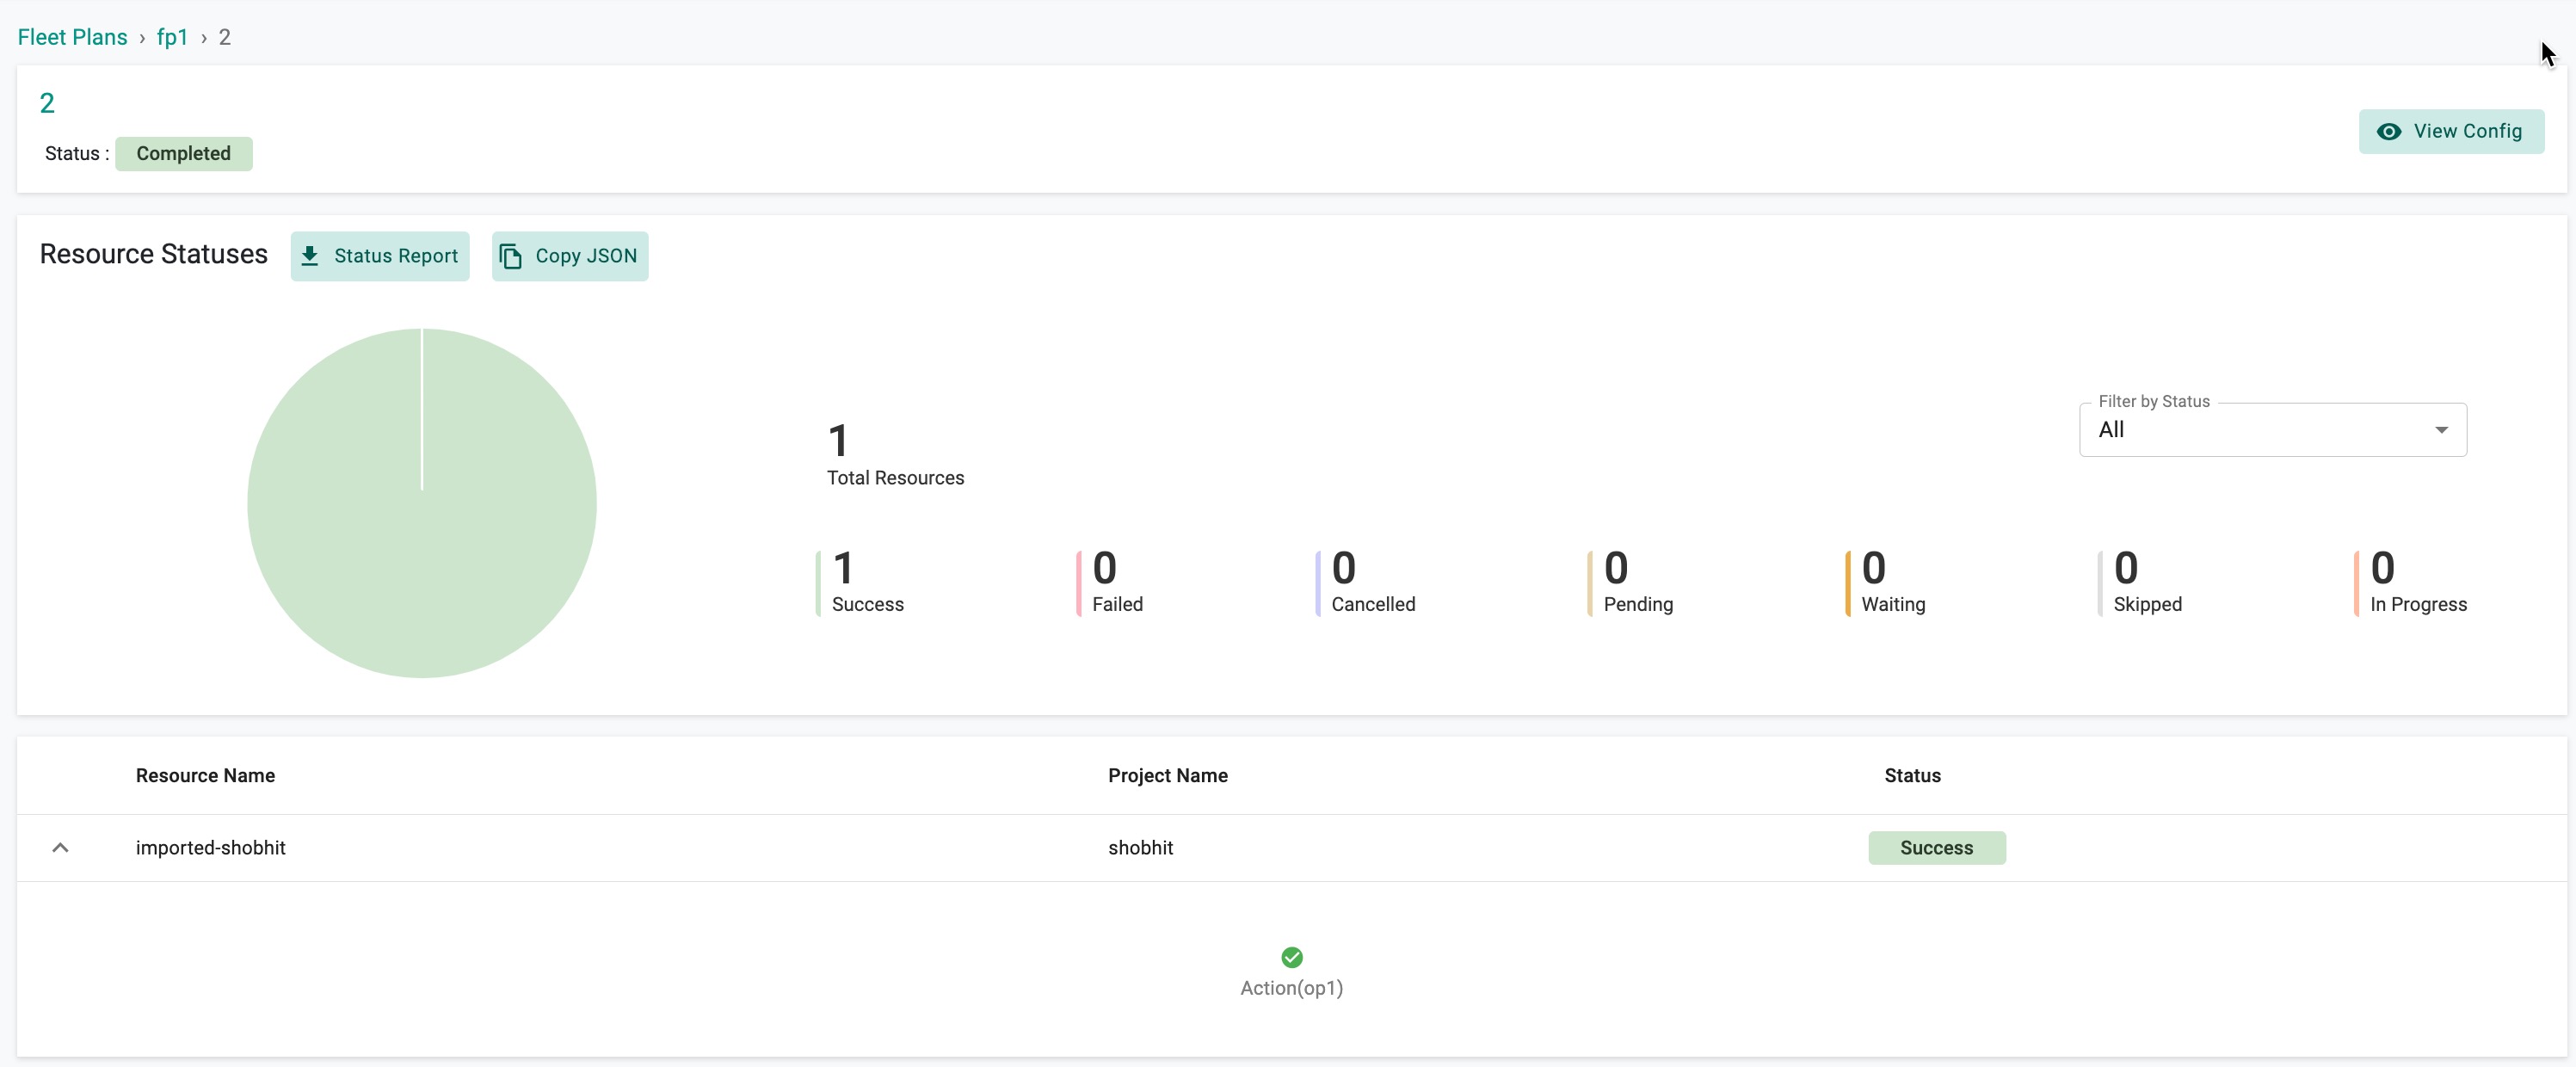Select the Action(op1) step label

pos(1291,988)
